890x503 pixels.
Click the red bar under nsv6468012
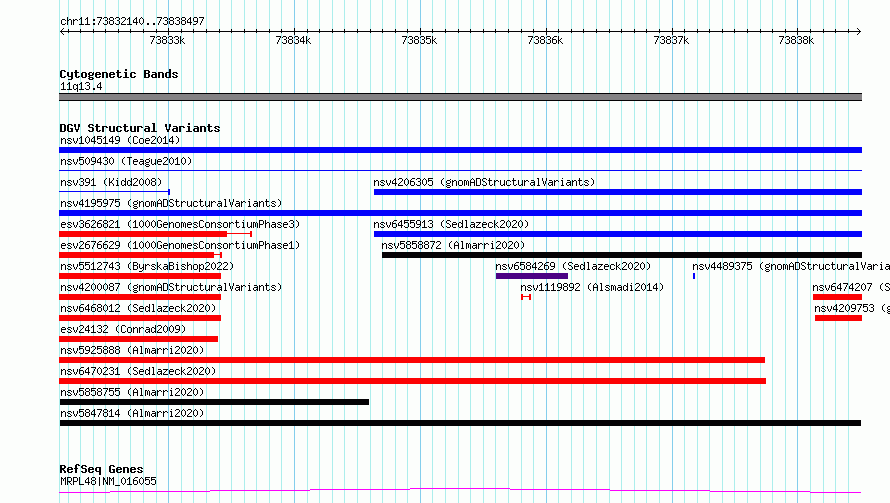click(140, 318)
